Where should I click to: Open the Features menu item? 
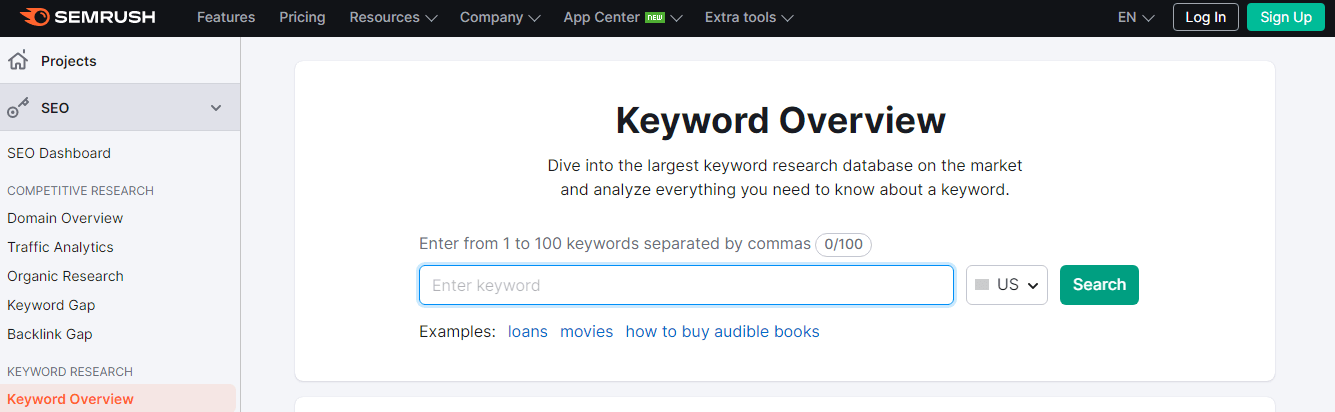point(226,17)
